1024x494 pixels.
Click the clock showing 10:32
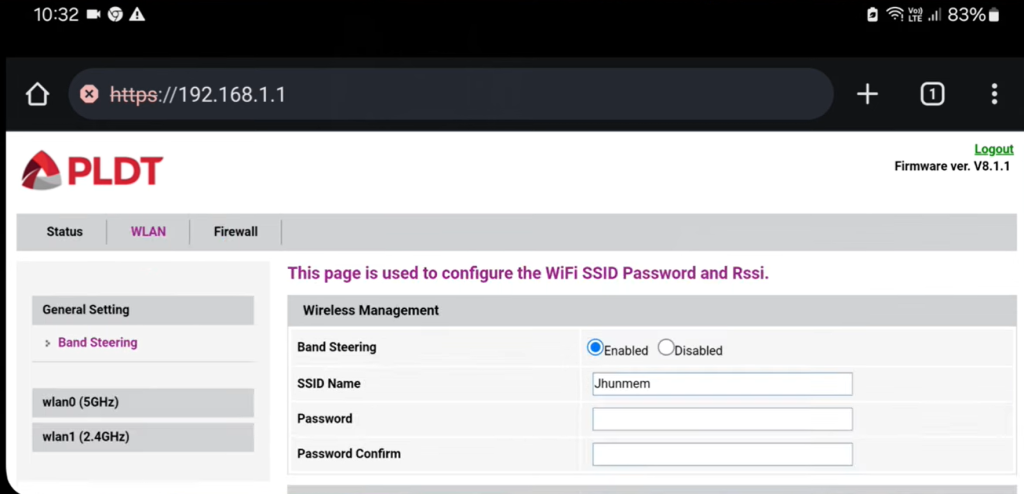point(56,15)
